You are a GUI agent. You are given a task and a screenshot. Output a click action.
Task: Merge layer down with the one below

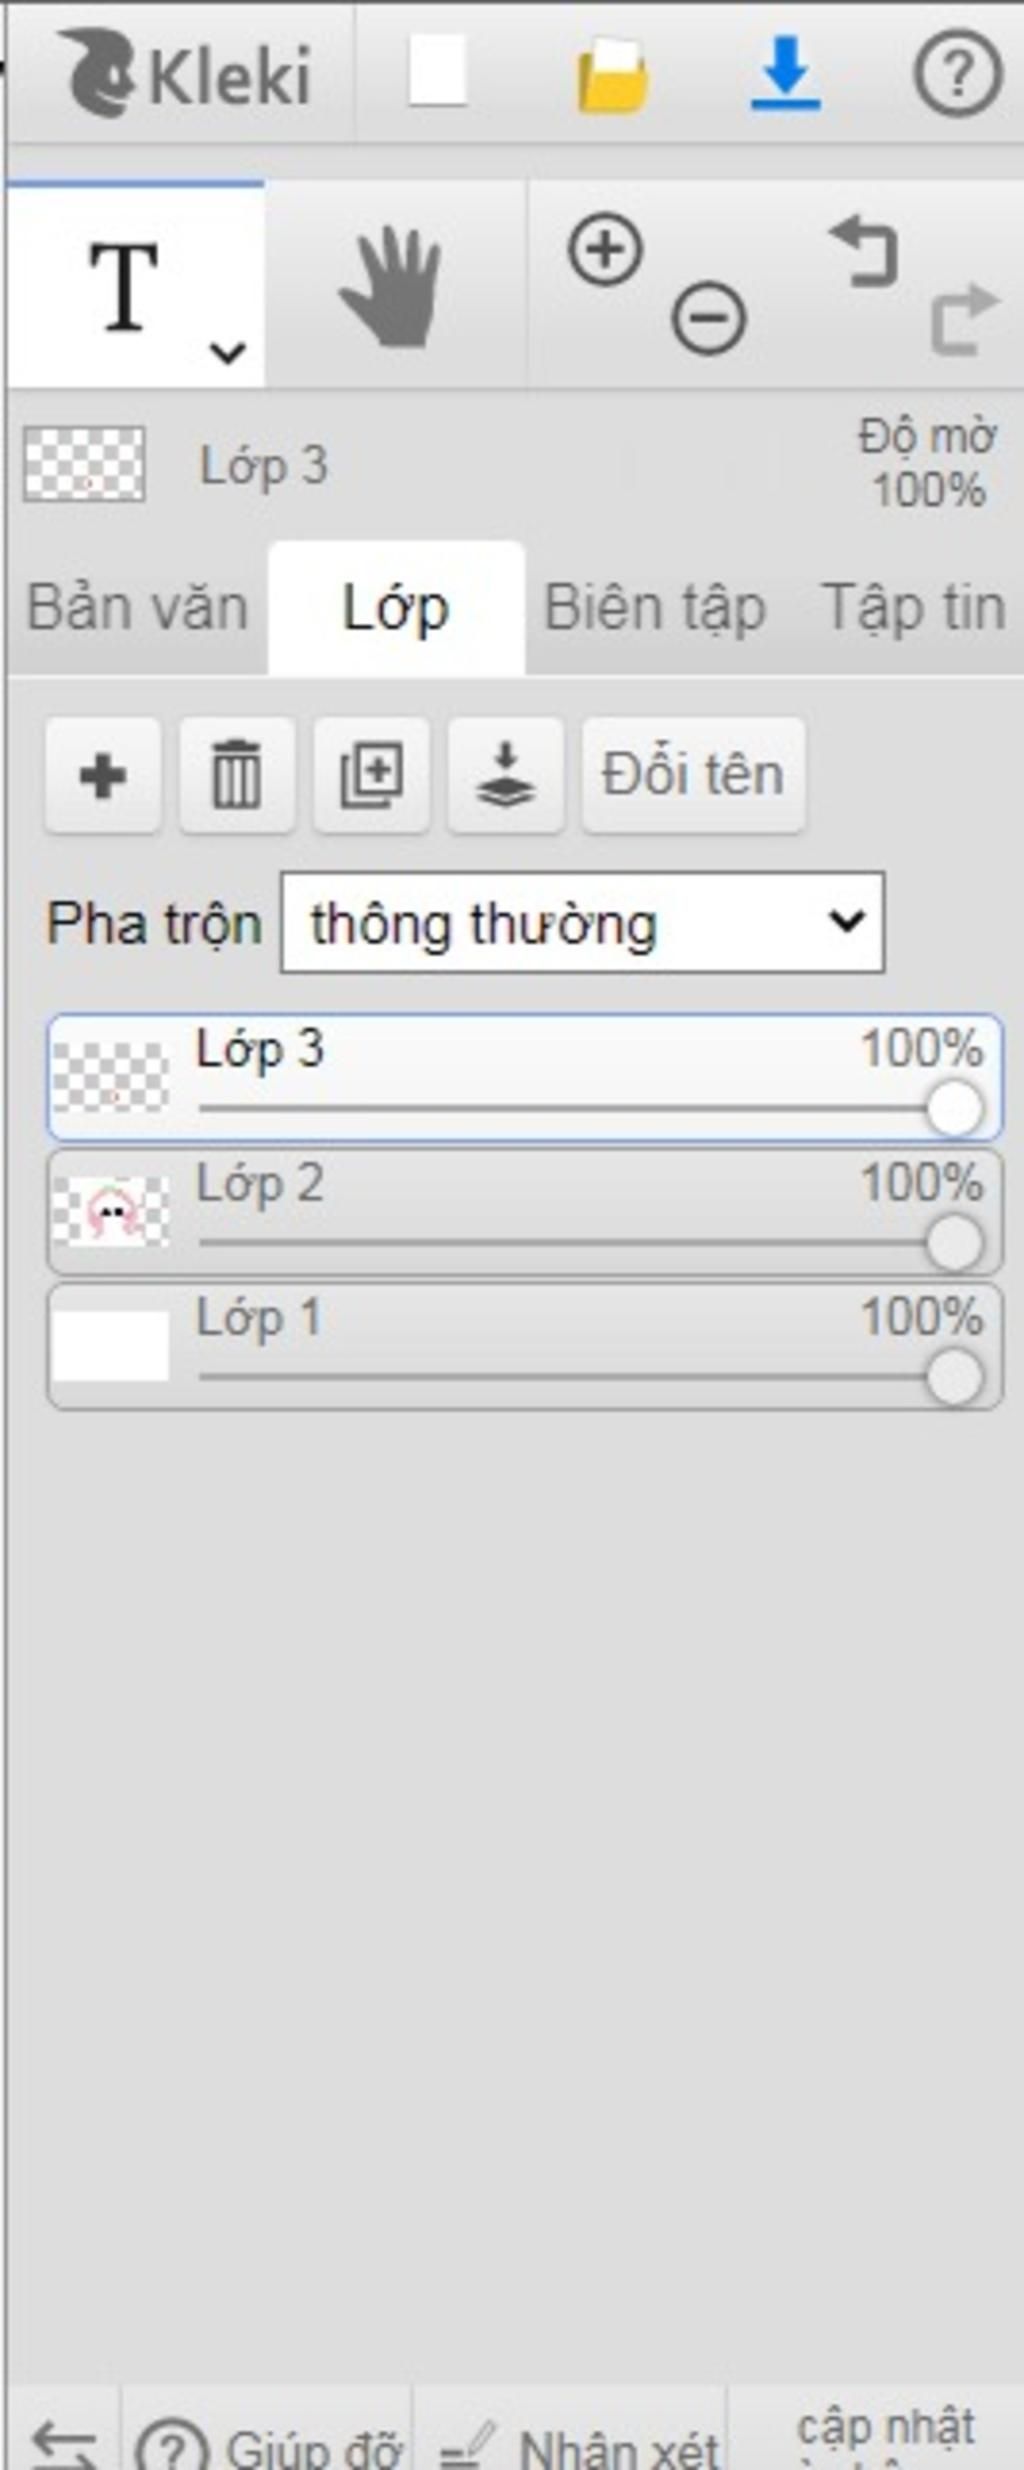point(505,775)
